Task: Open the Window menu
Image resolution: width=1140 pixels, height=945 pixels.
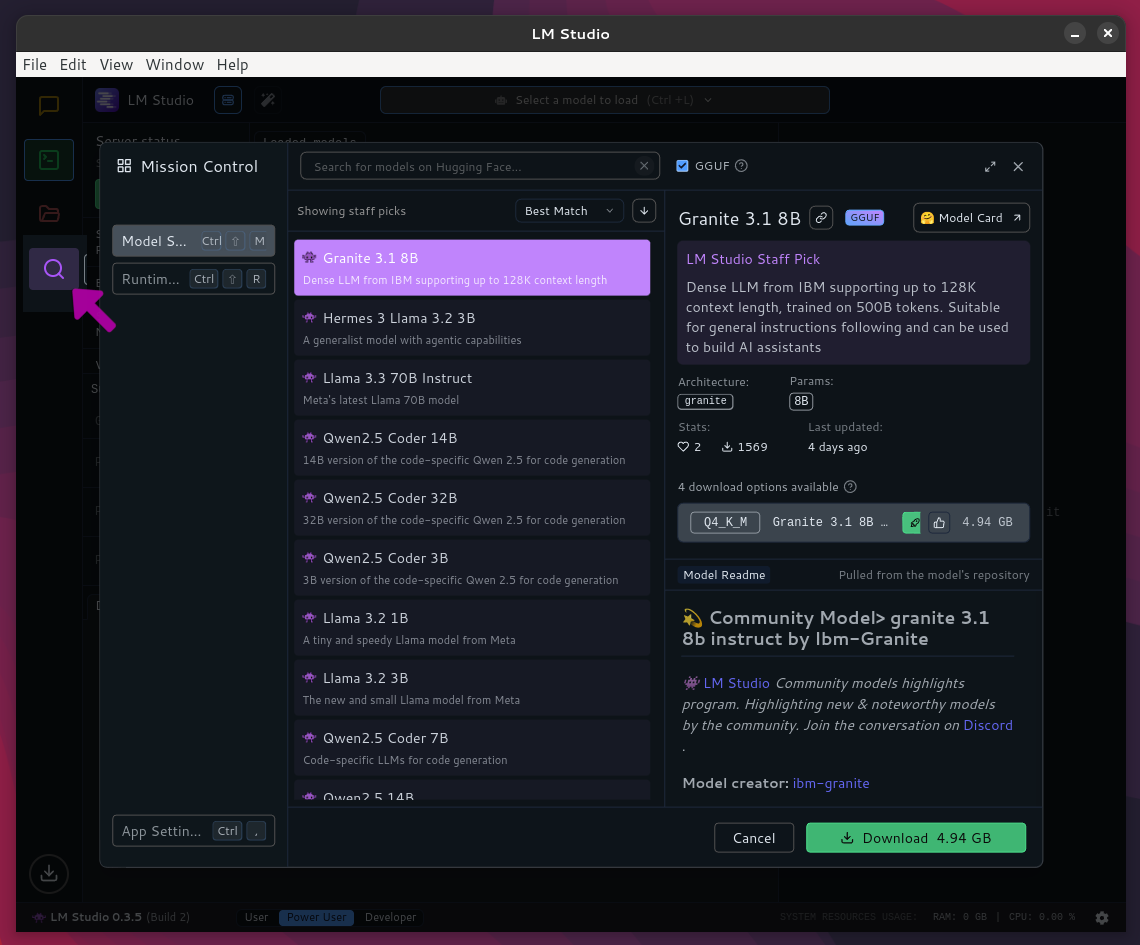Action: pyautogui.click(x=174, y=65)
